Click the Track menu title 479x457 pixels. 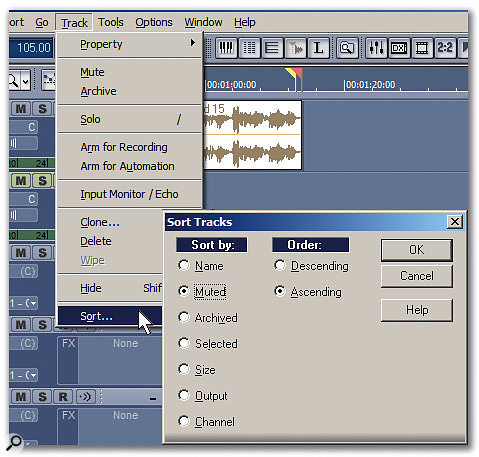[74, 23]
